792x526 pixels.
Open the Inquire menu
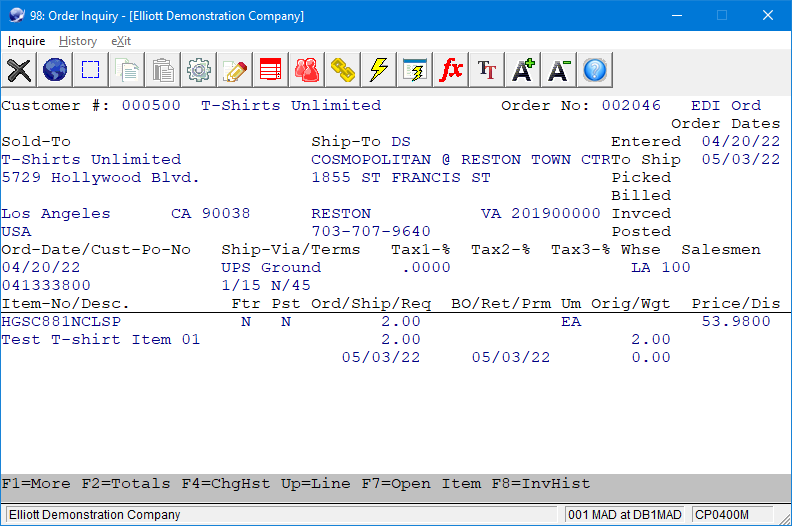(26, 41)
